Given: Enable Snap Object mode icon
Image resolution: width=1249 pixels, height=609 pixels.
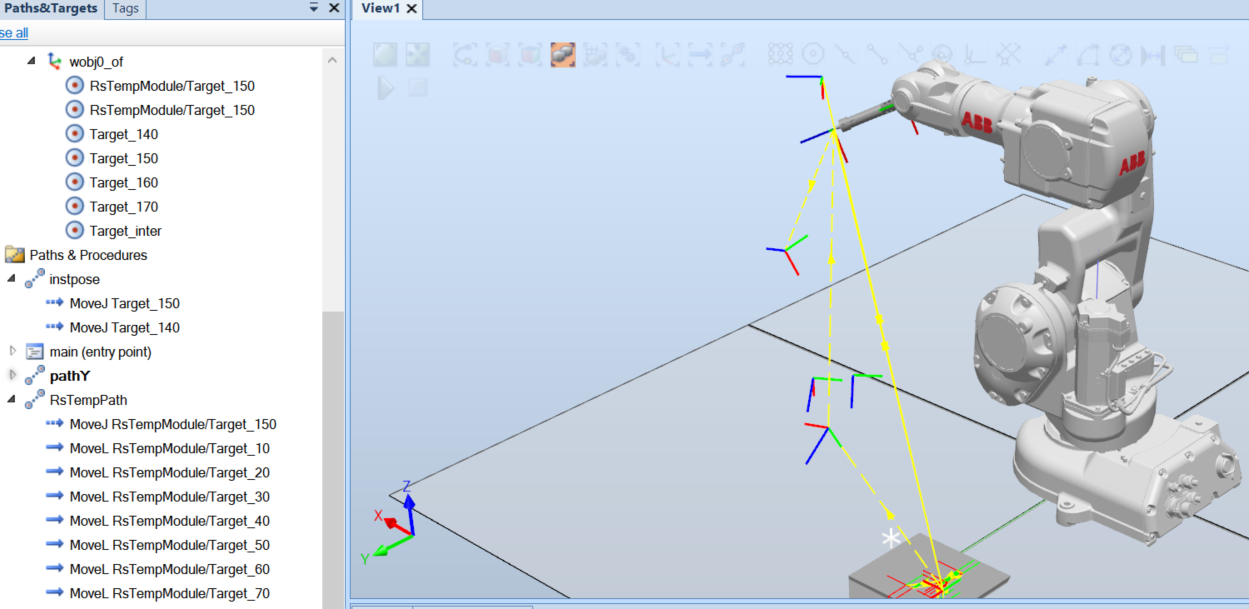Looking at the screenshot, I should (780, 55).
